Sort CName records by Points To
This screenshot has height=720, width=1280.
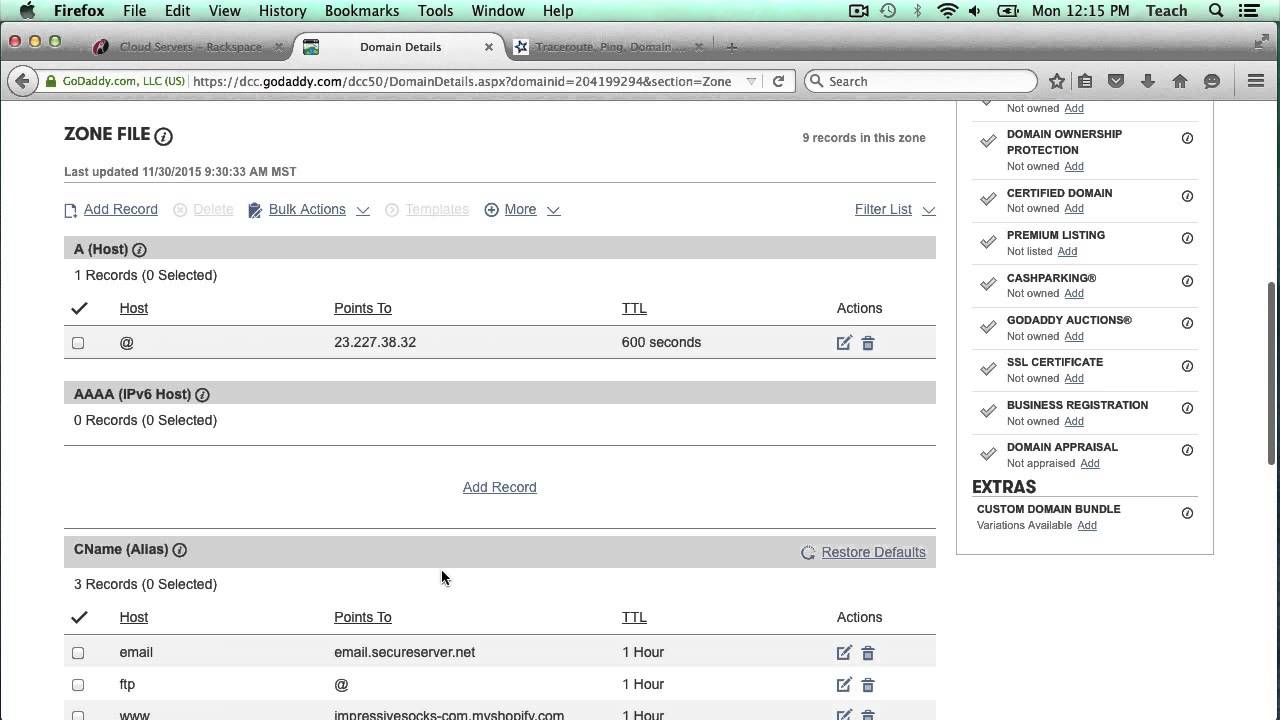[363, 617]
